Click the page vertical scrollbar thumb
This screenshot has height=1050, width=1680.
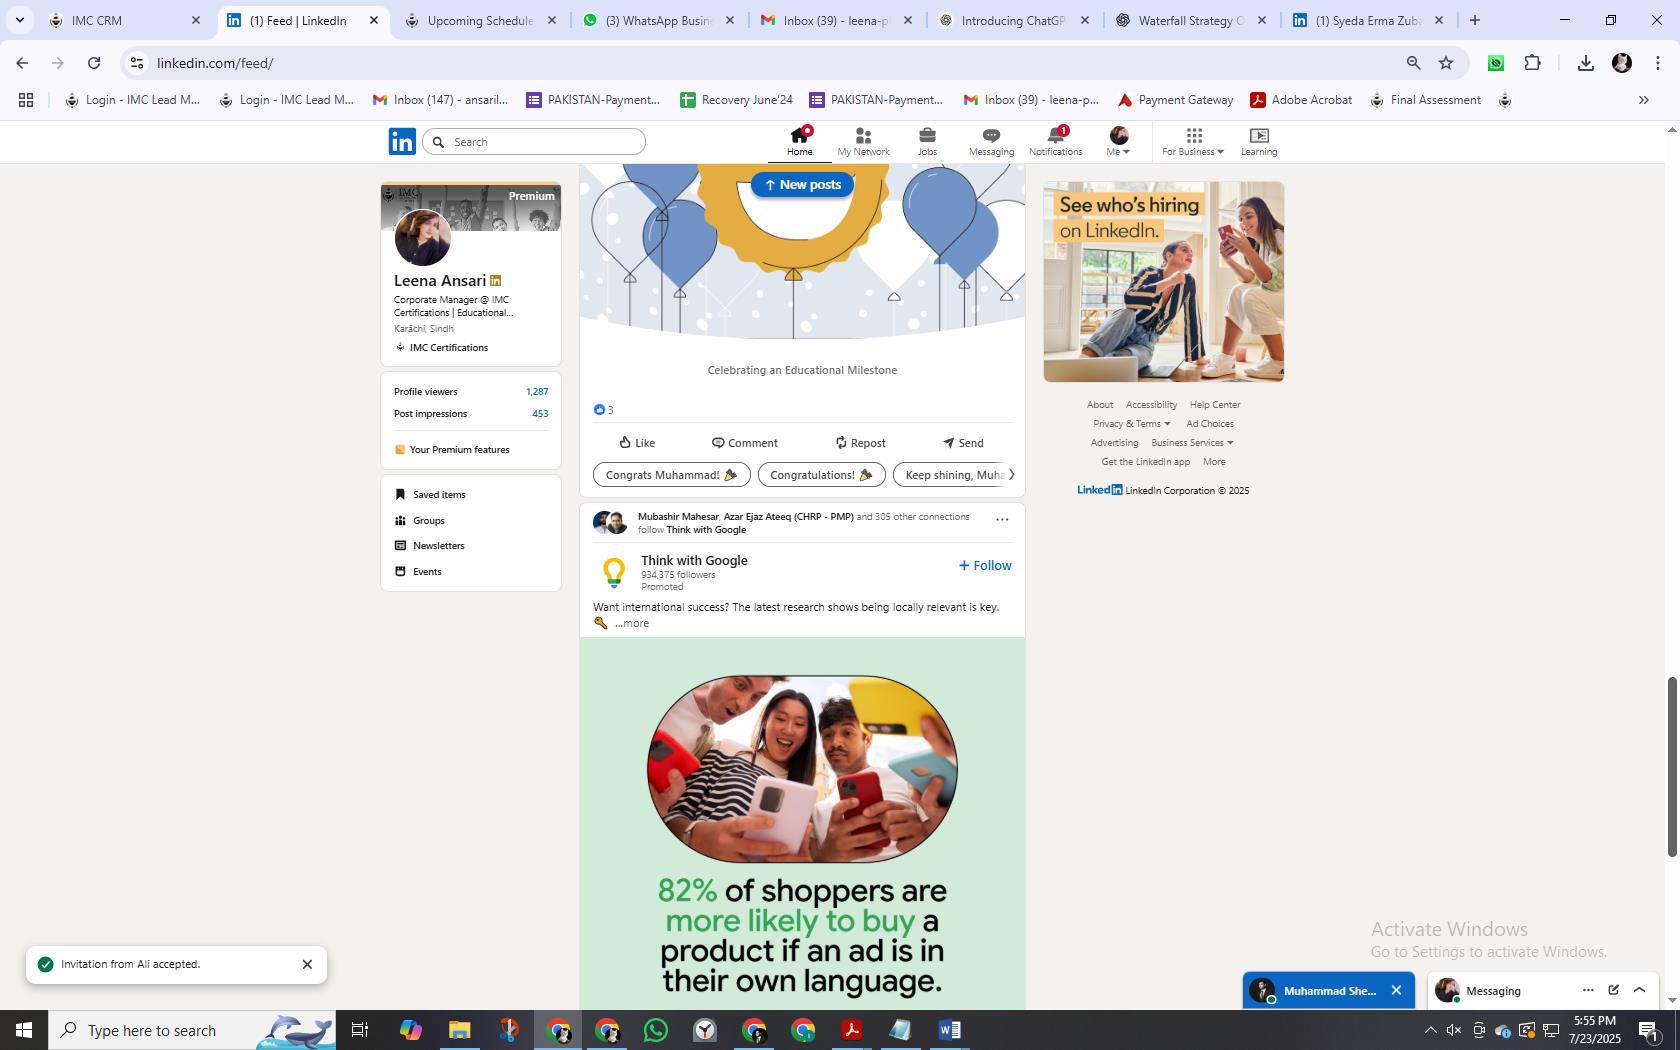[1672, 767]
